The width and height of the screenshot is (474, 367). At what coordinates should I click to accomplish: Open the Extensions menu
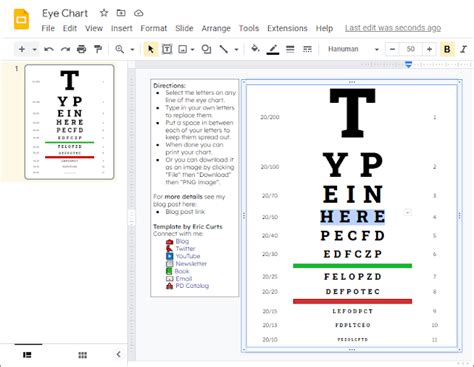[287, 28]
